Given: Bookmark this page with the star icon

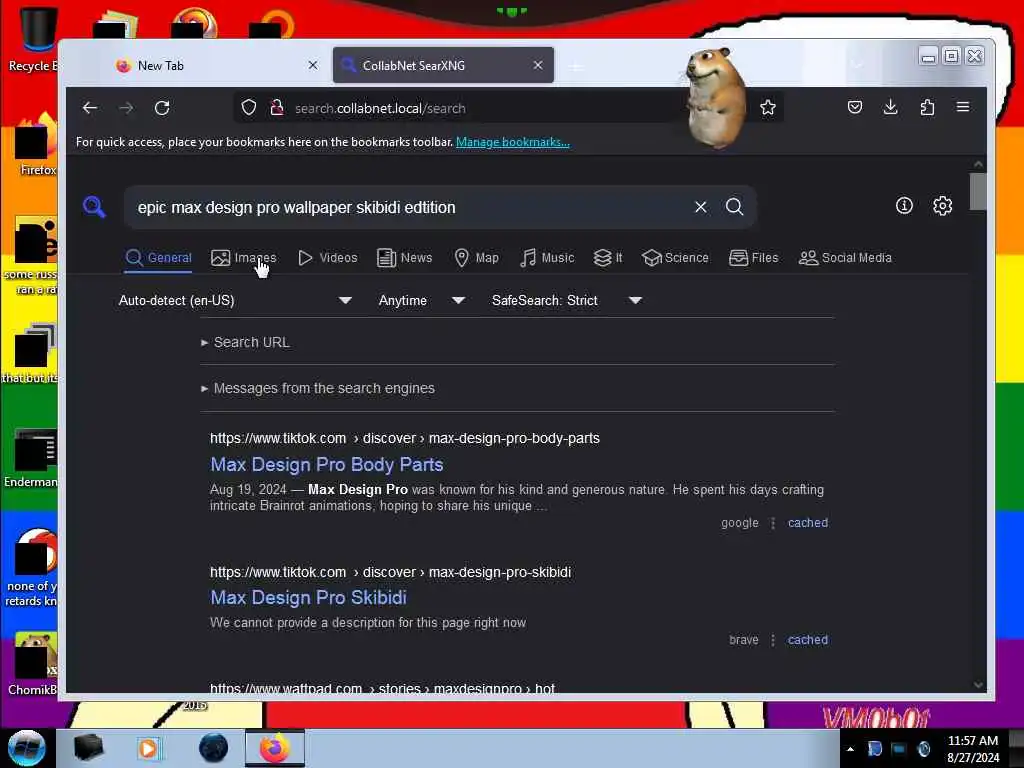Looking at the screenshot, I should point(768,108).
